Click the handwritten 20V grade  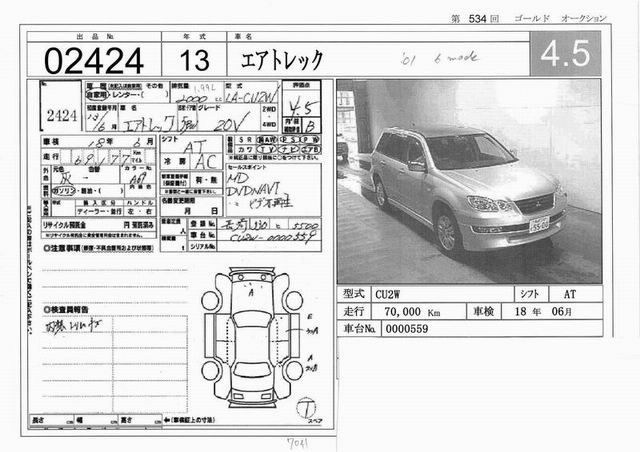point(230,122)
